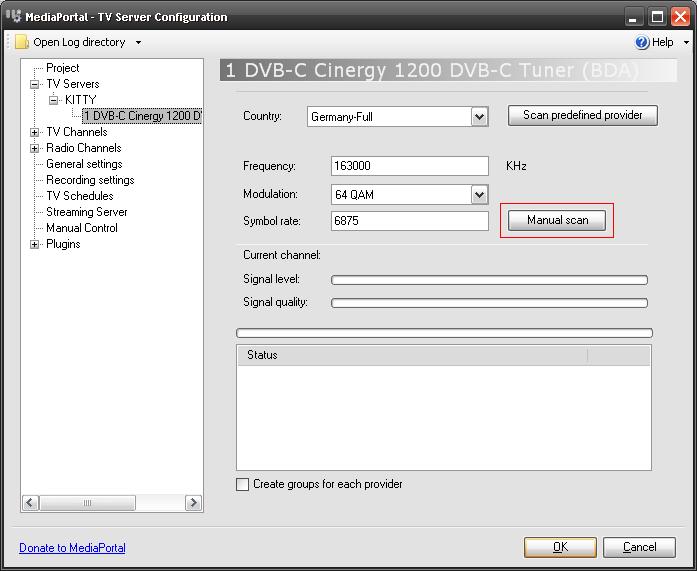Image resolution: width=697 pixels, height=571 pixels.
Task: Open Streaming Server in the sidebar
Action: tap(87, 212)
